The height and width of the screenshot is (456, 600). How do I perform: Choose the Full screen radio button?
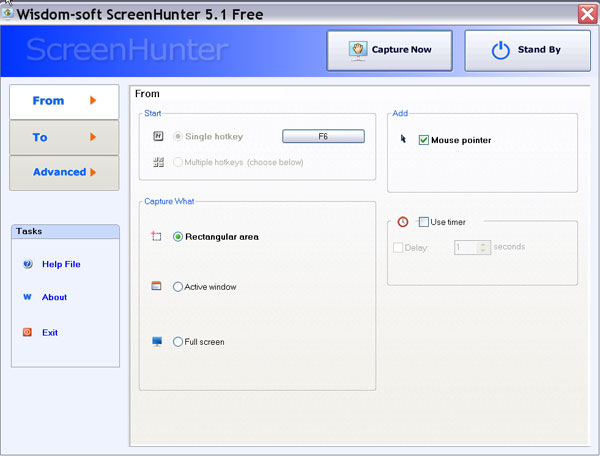(x=178, y=342)
